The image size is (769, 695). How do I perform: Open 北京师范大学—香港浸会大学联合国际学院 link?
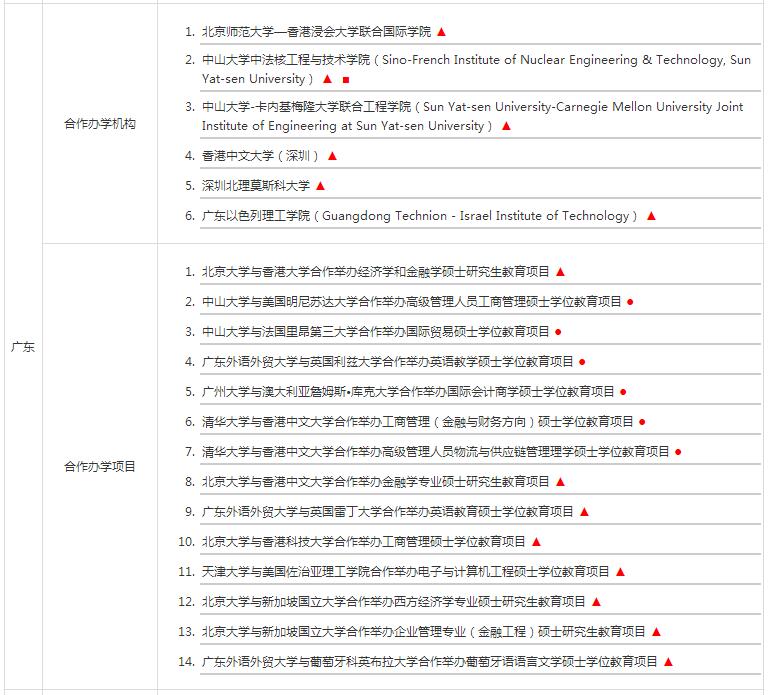point(316,32)
